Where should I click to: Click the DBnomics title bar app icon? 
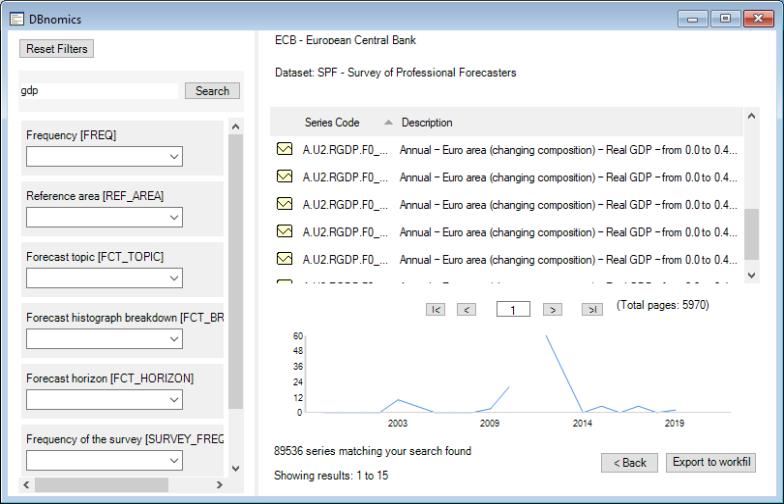click(x=11, y=20)
